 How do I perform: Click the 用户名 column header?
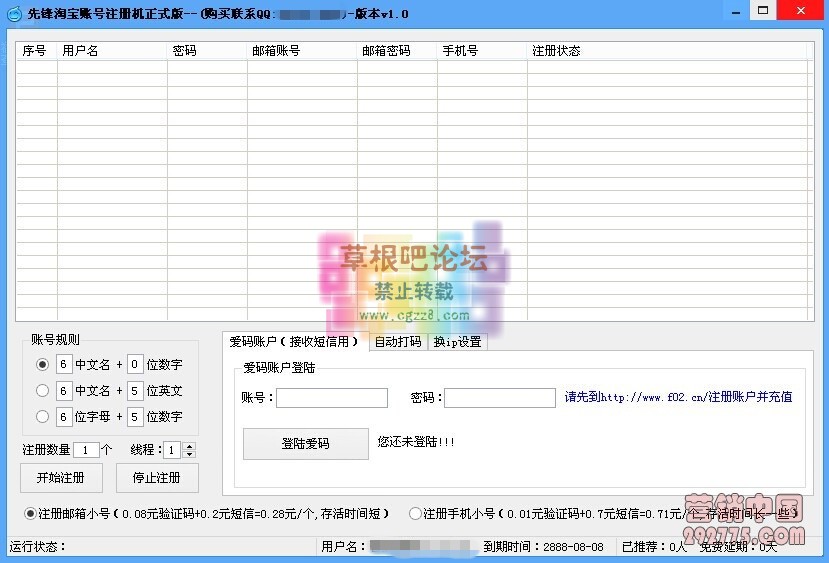[x=112, y=51]
